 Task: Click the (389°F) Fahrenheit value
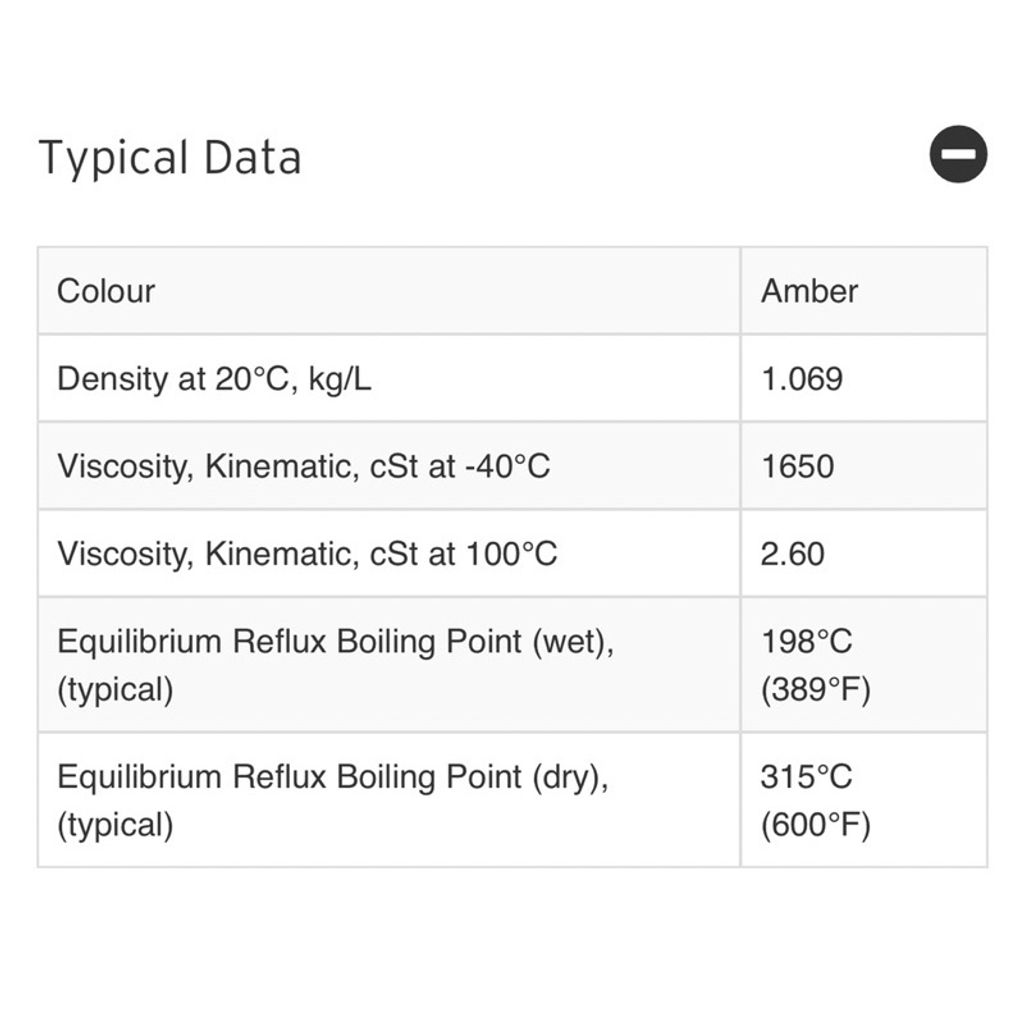point(816,689)
